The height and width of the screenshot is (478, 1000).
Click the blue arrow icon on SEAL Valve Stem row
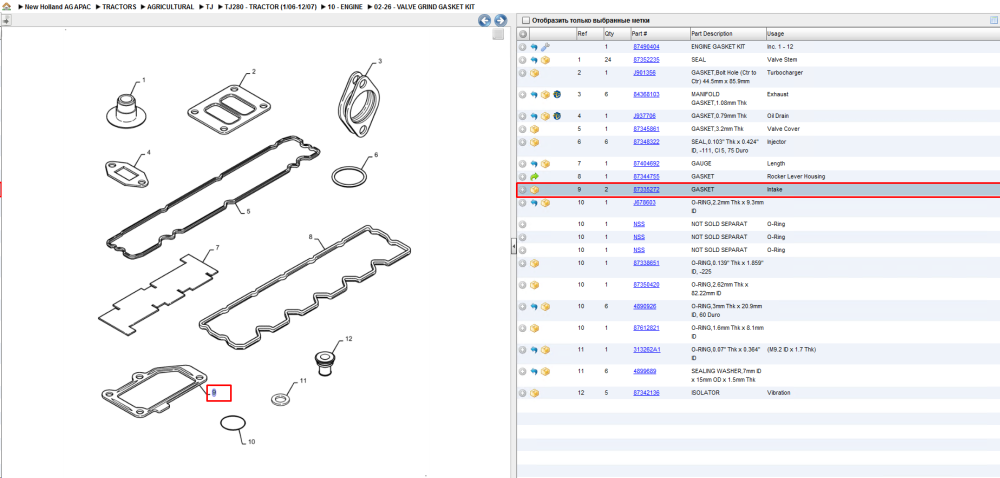pyautogui.click(x=534, y=60)
